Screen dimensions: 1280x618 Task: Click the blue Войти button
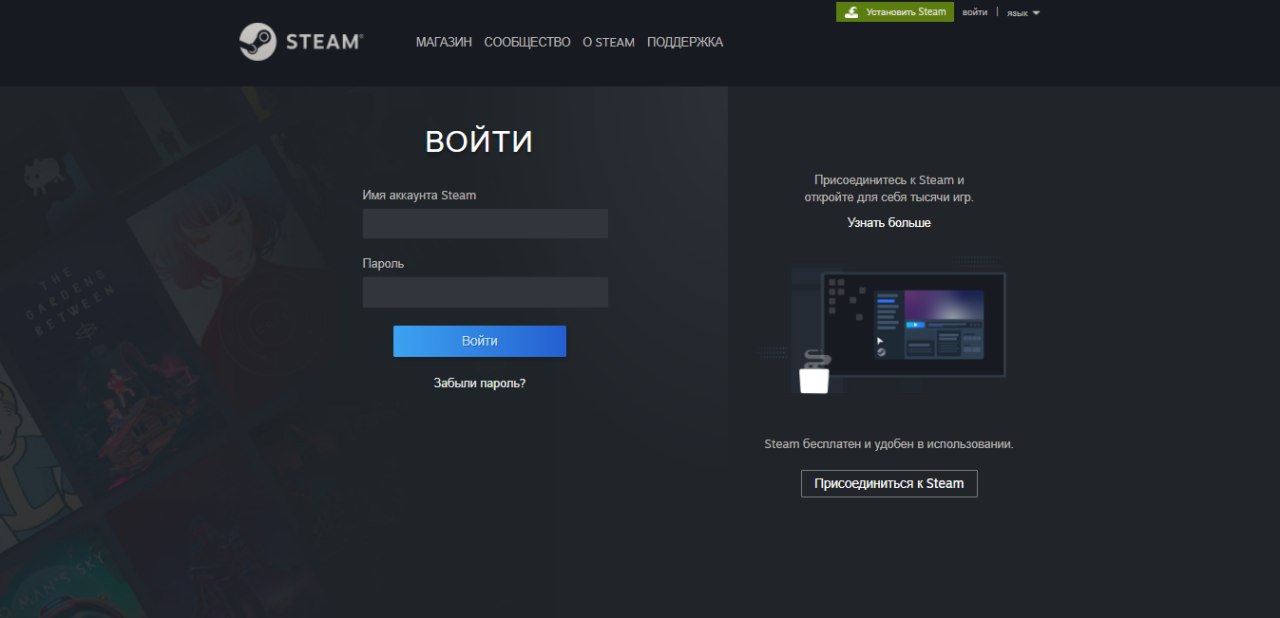pos(479,341)
